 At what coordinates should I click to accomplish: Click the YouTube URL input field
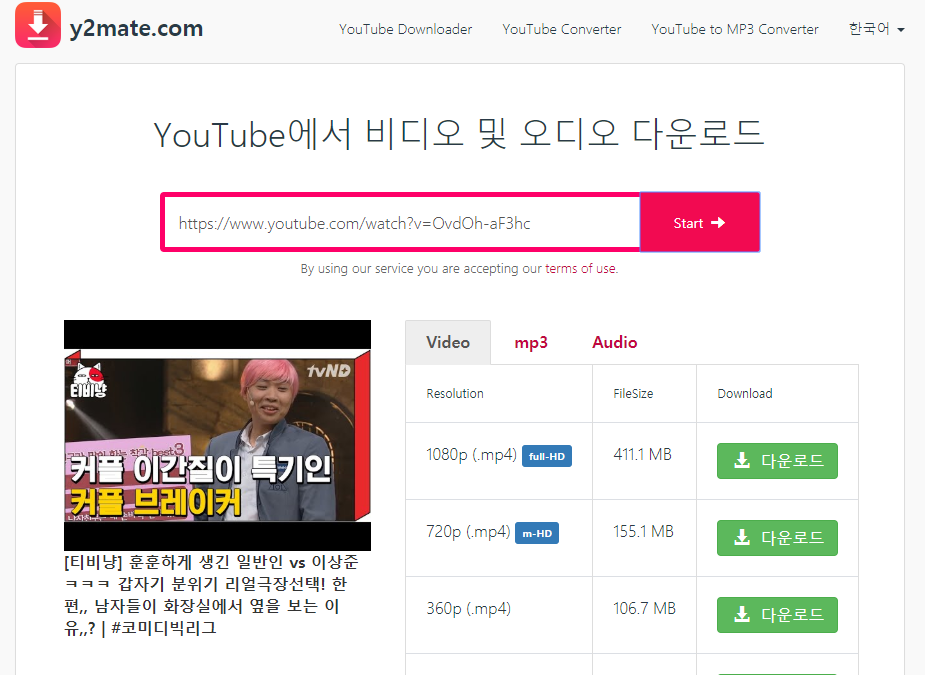tap(402, 223)
